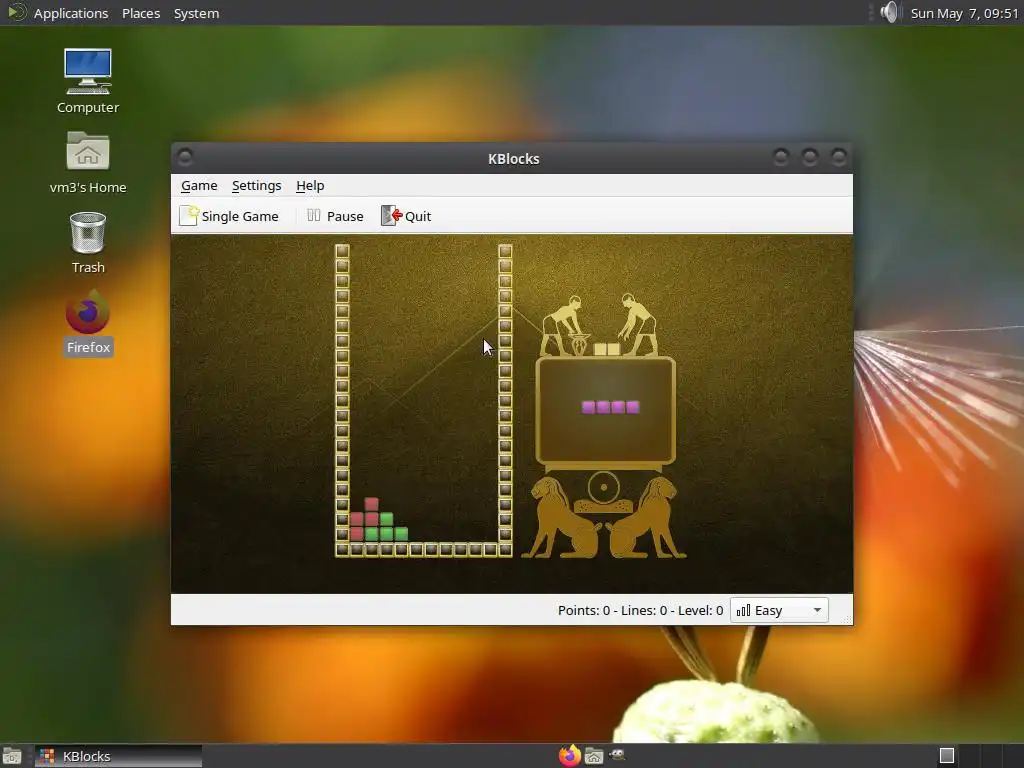This screenshot has height=768, width=1024.
Task: Launch Firefox from the bottom panel
Action: click(569, 756)
